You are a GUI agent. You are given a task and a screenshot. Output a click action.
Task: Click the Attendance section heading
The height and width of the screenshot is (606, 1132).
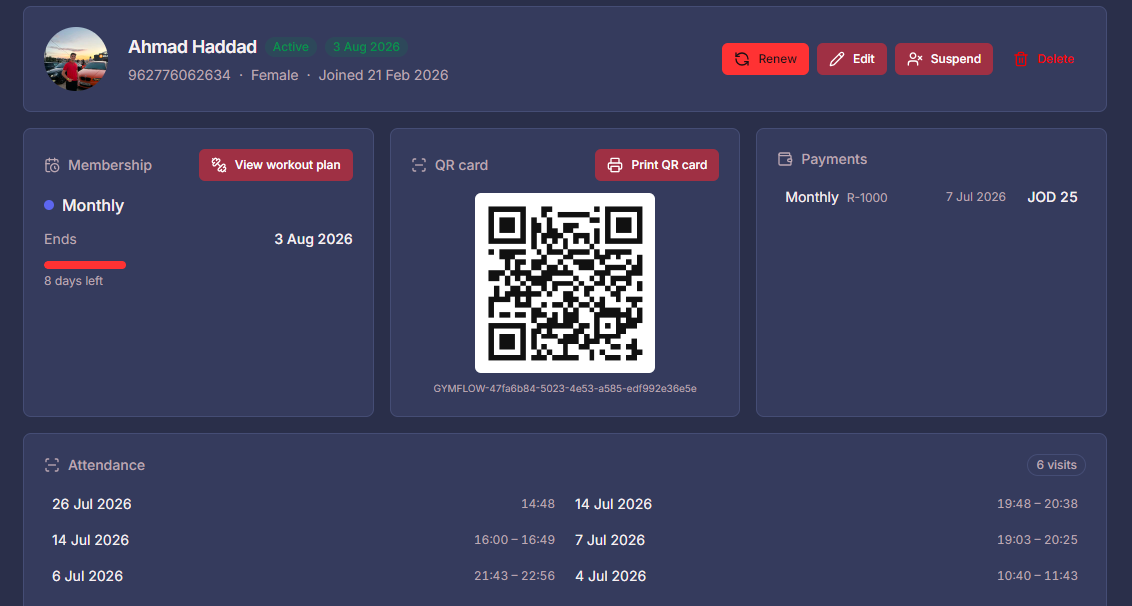pyautogui.click(x=106, y=465)
